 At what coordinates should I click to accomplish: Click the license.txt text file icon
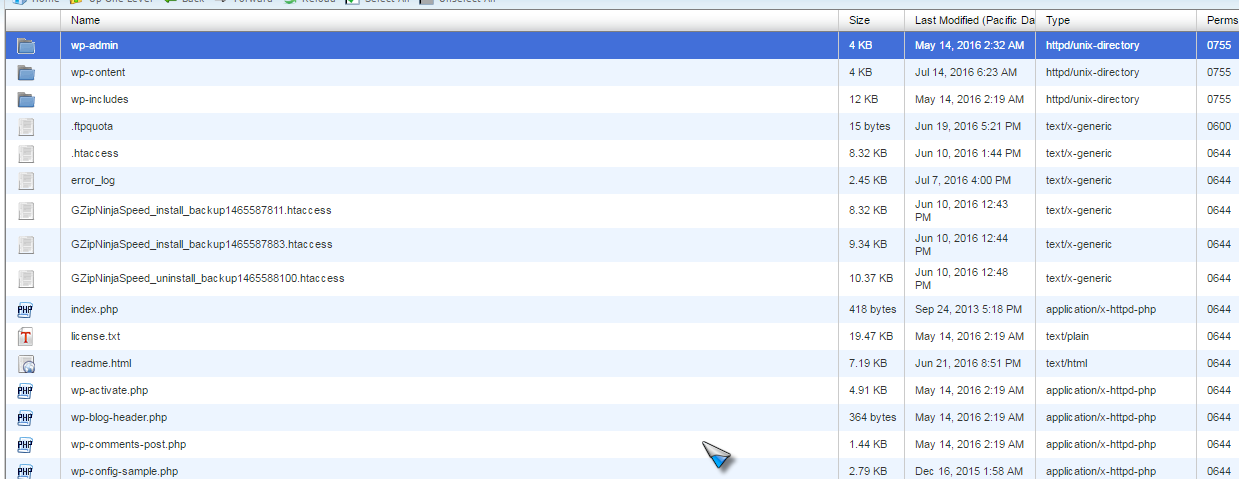click(x=26, y=337)
